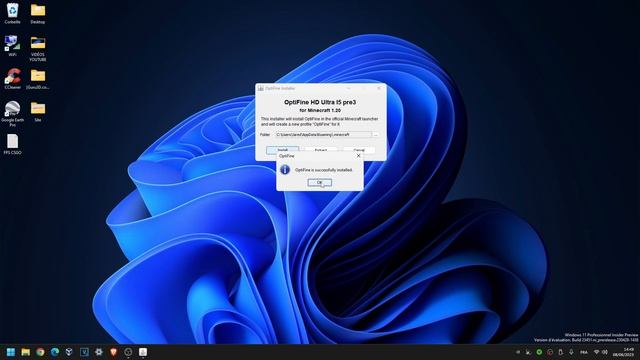Open the VirtualBox cube taskbar icon
Viewport: 640px width, 360px height.
(69, 352)
